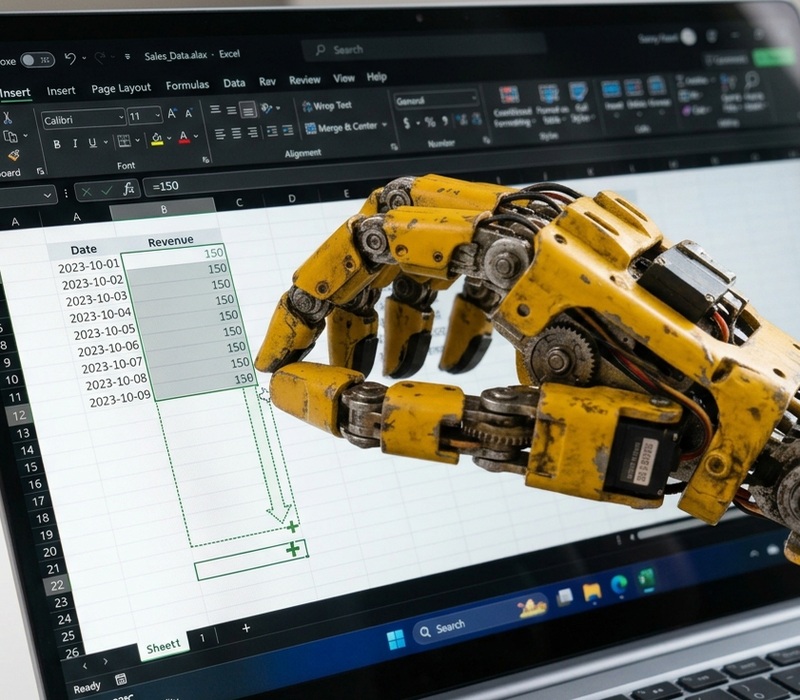Viewport: 800px width, 700px height.
Task: Open the View tab
Action: [x=343, y=78]
